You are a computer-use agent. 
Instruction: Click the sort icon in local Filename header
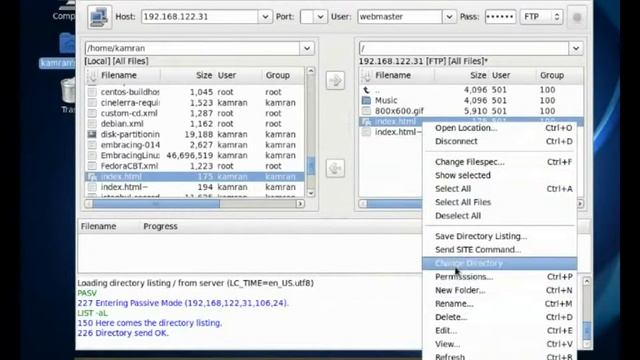pos(92,76)
